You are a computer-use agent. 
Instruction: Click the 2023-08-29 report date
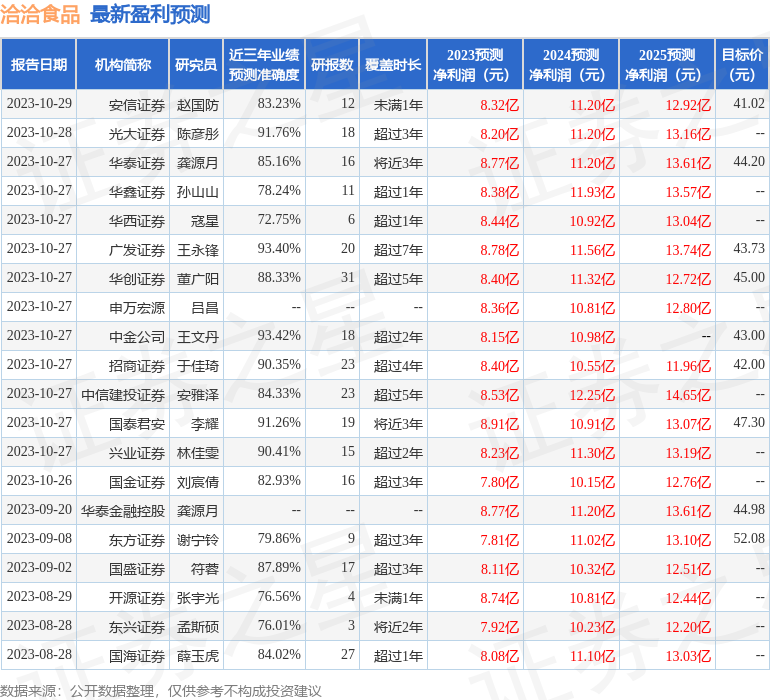click(39, 596)
